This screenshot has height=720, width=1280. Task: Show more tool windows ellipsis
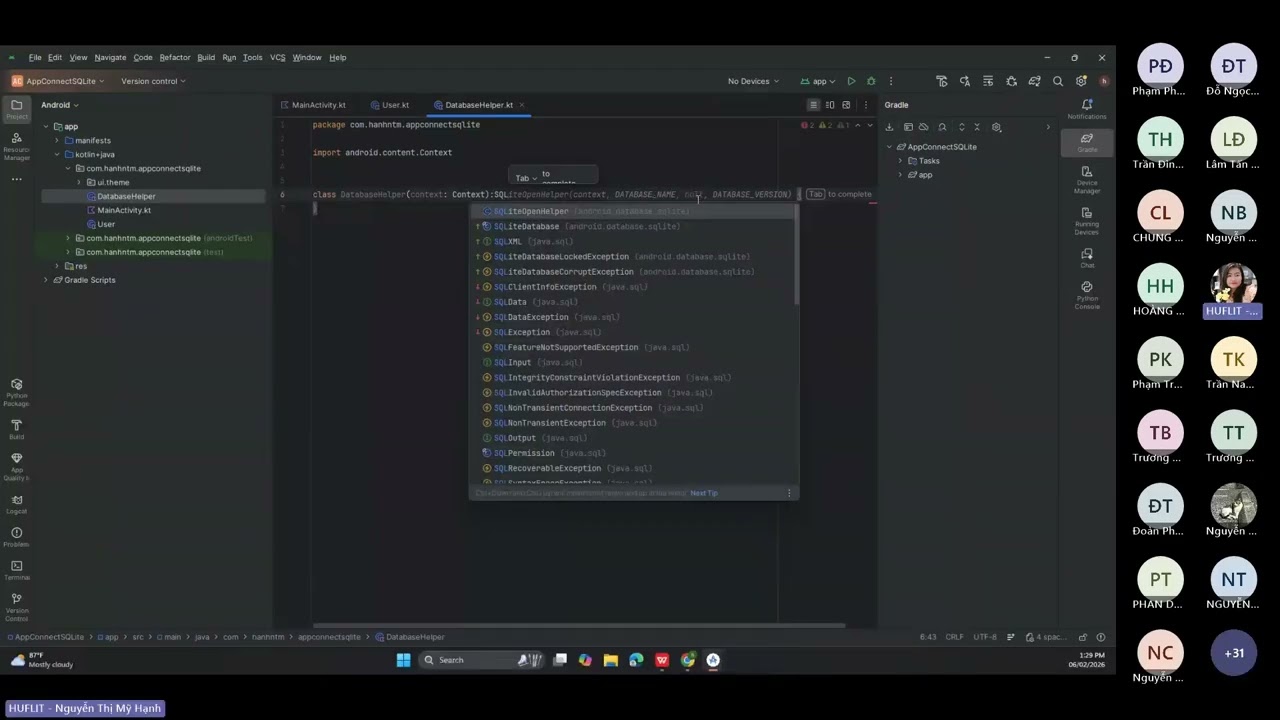(16, 179)
